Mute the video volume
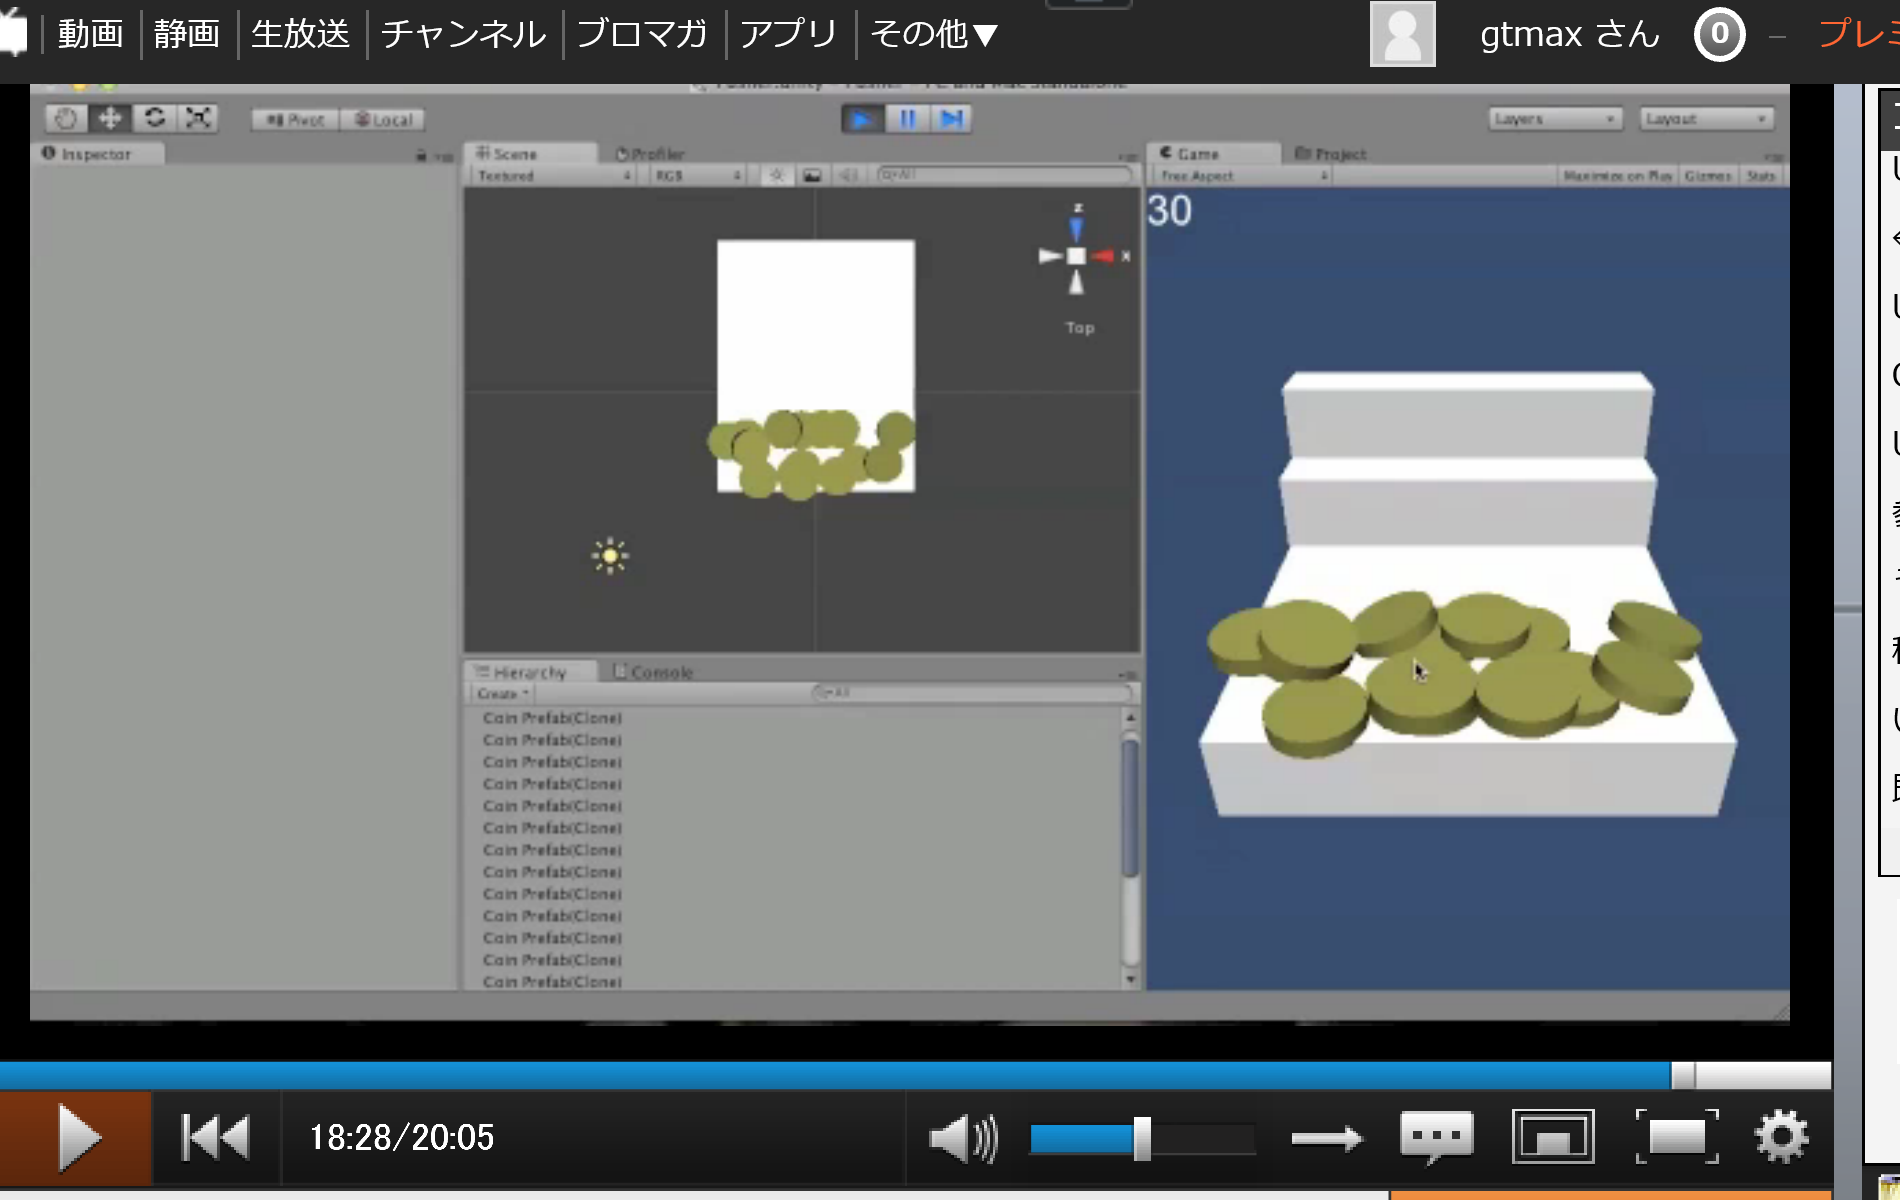Image resolution: width=1900 pixels, height=1200 pixels. point(963,1137)
